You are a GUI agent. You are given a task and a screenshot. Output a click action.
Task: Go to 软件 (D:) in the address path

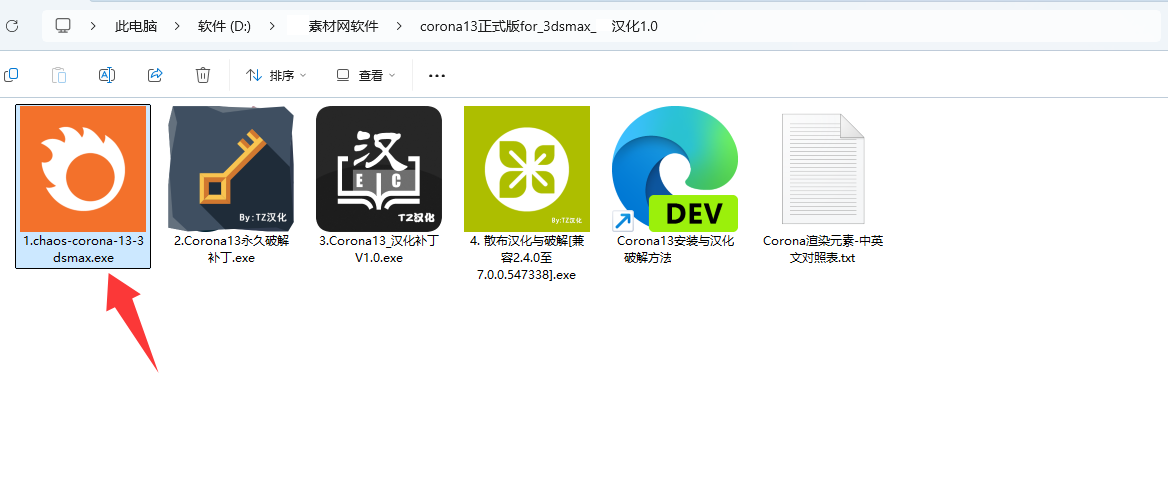tap(224, 26)
